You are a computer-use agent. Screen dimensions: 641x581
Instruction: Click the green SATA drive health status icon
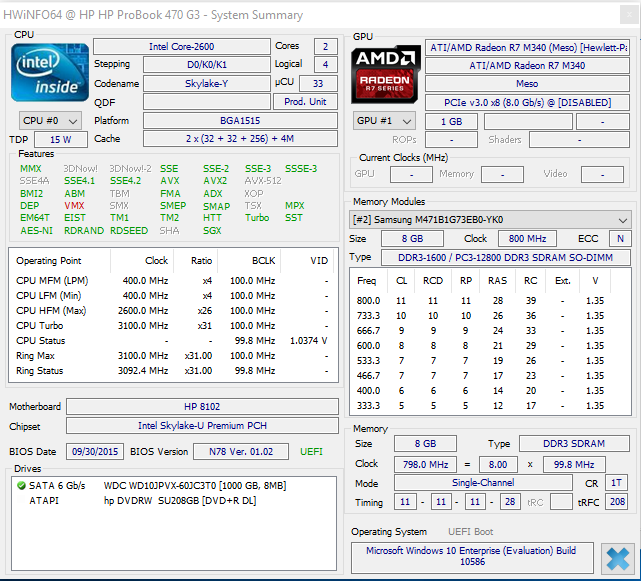coord(21,486)
